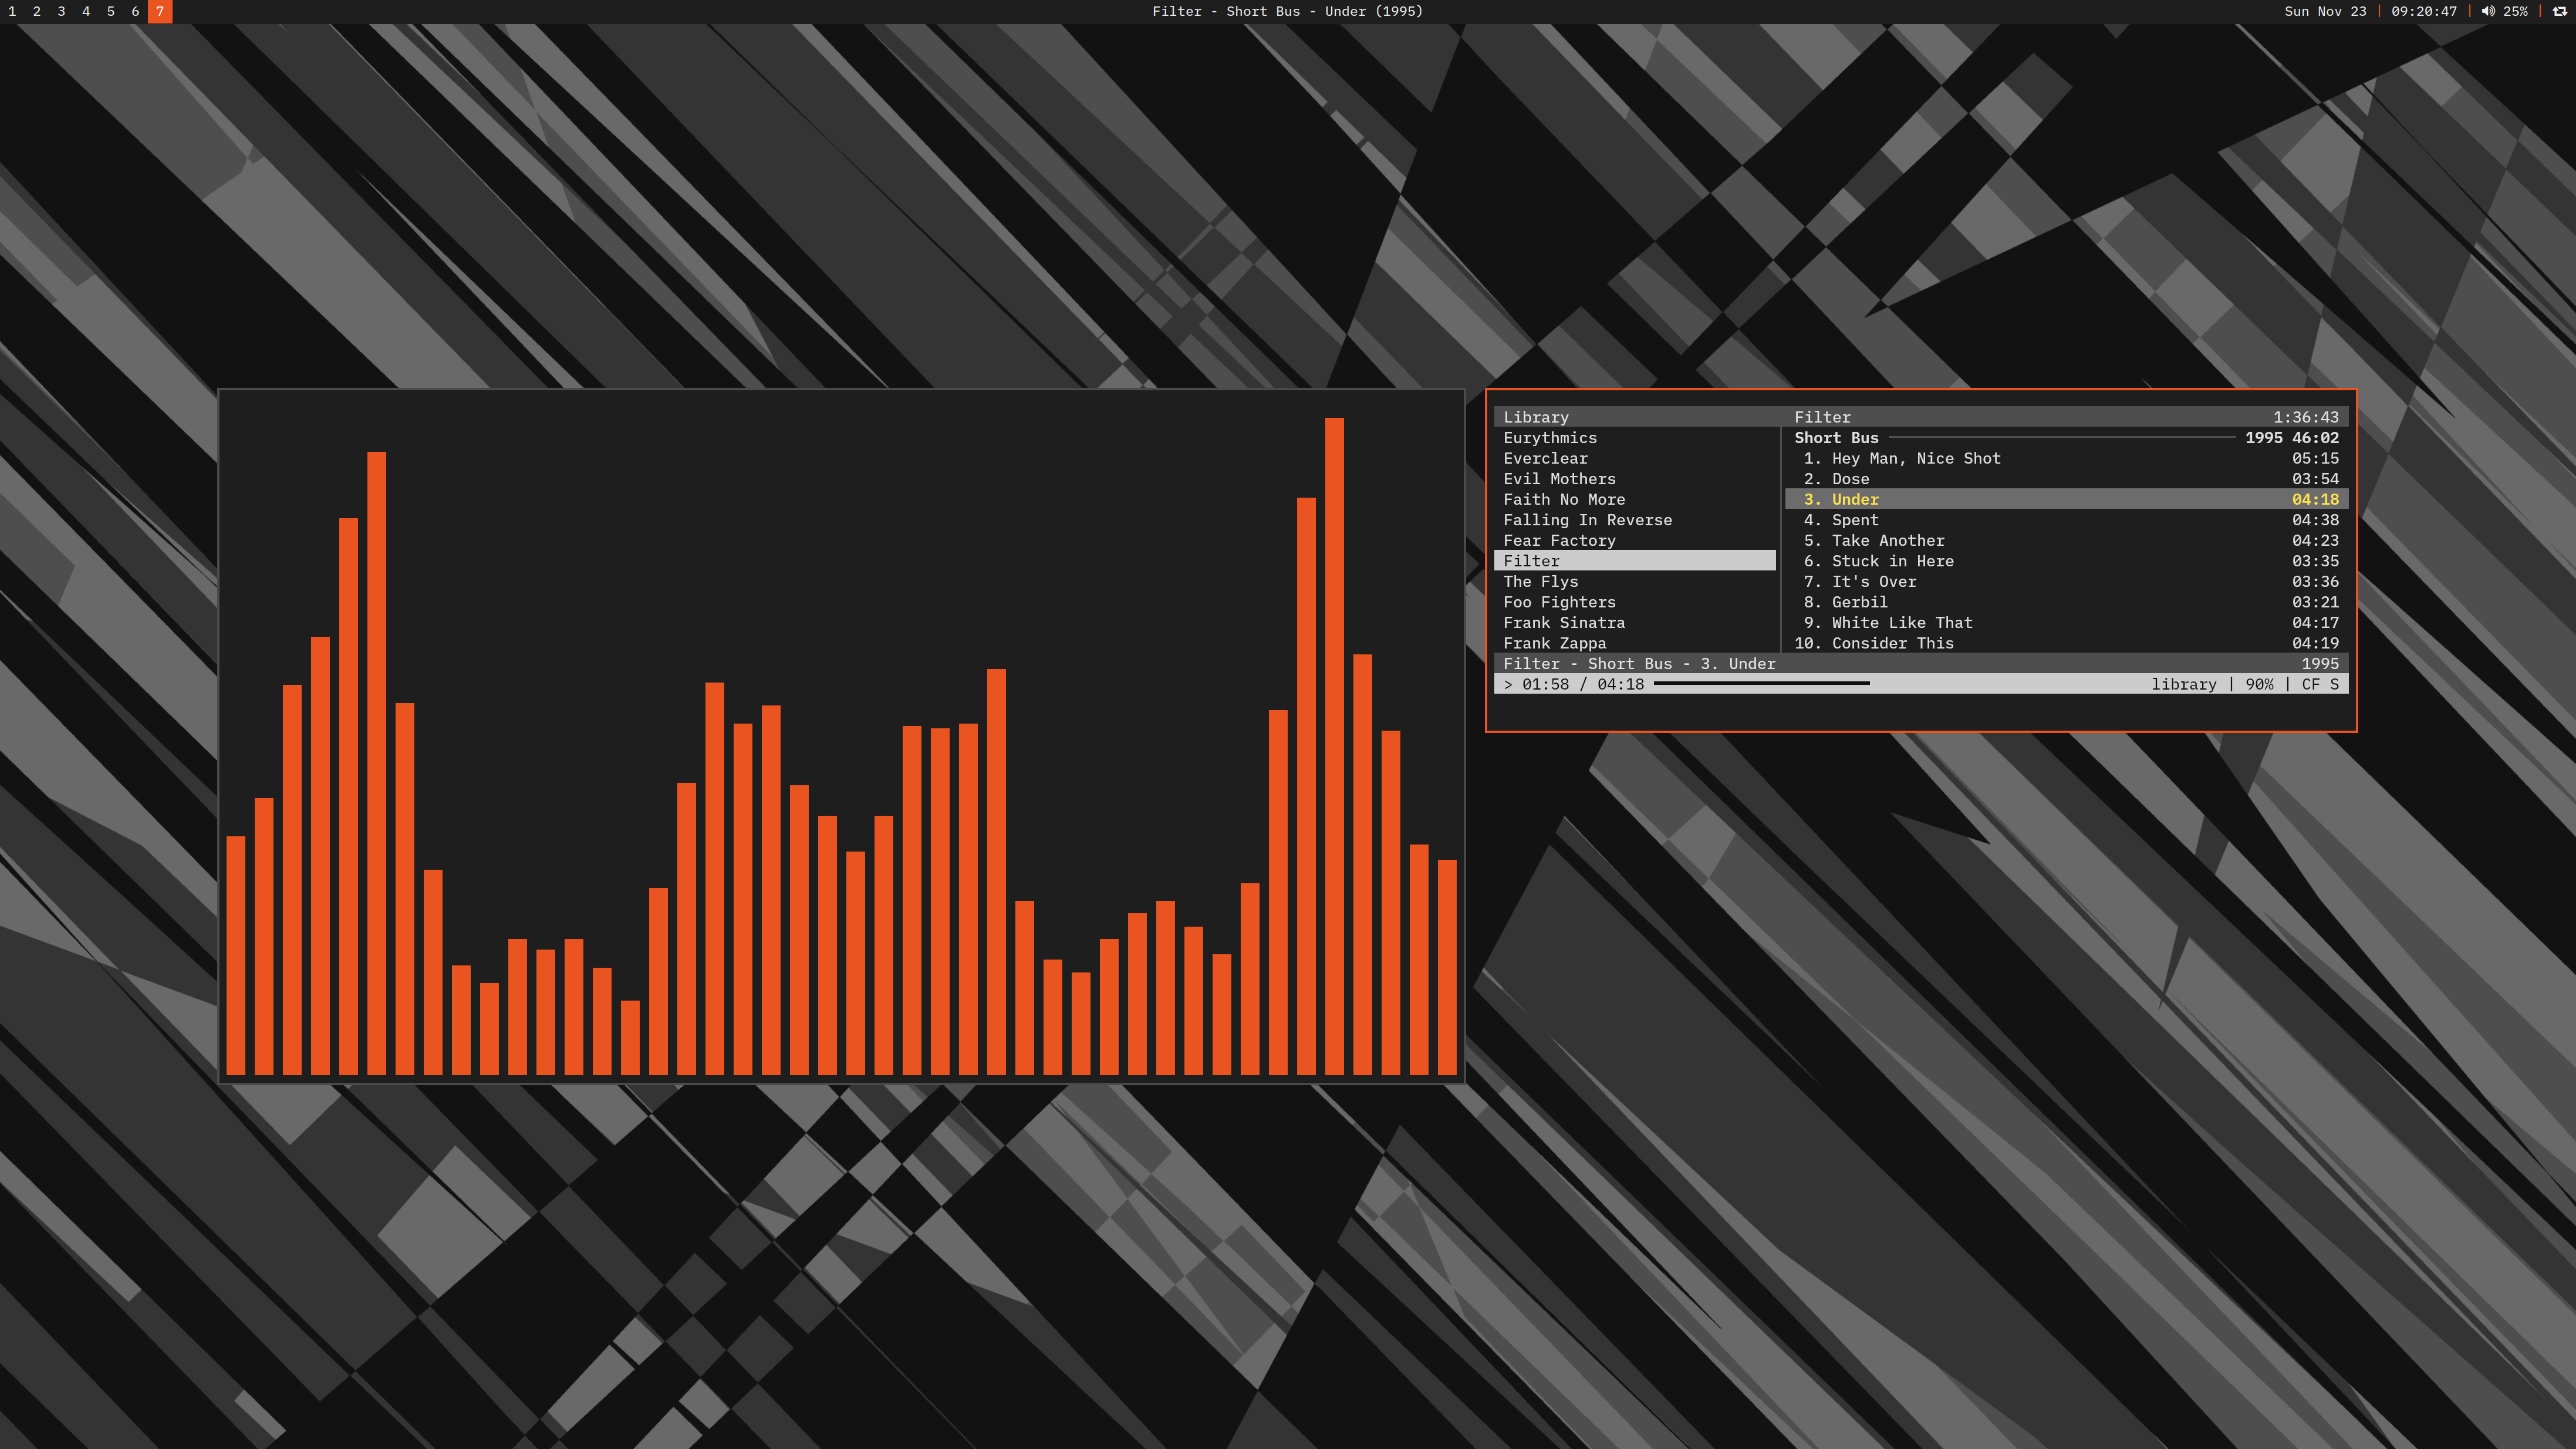The height and width of the screenshot is (1449, 2576).
Task: Click the now-playing title in top bar
Action: coord(1287,11)
